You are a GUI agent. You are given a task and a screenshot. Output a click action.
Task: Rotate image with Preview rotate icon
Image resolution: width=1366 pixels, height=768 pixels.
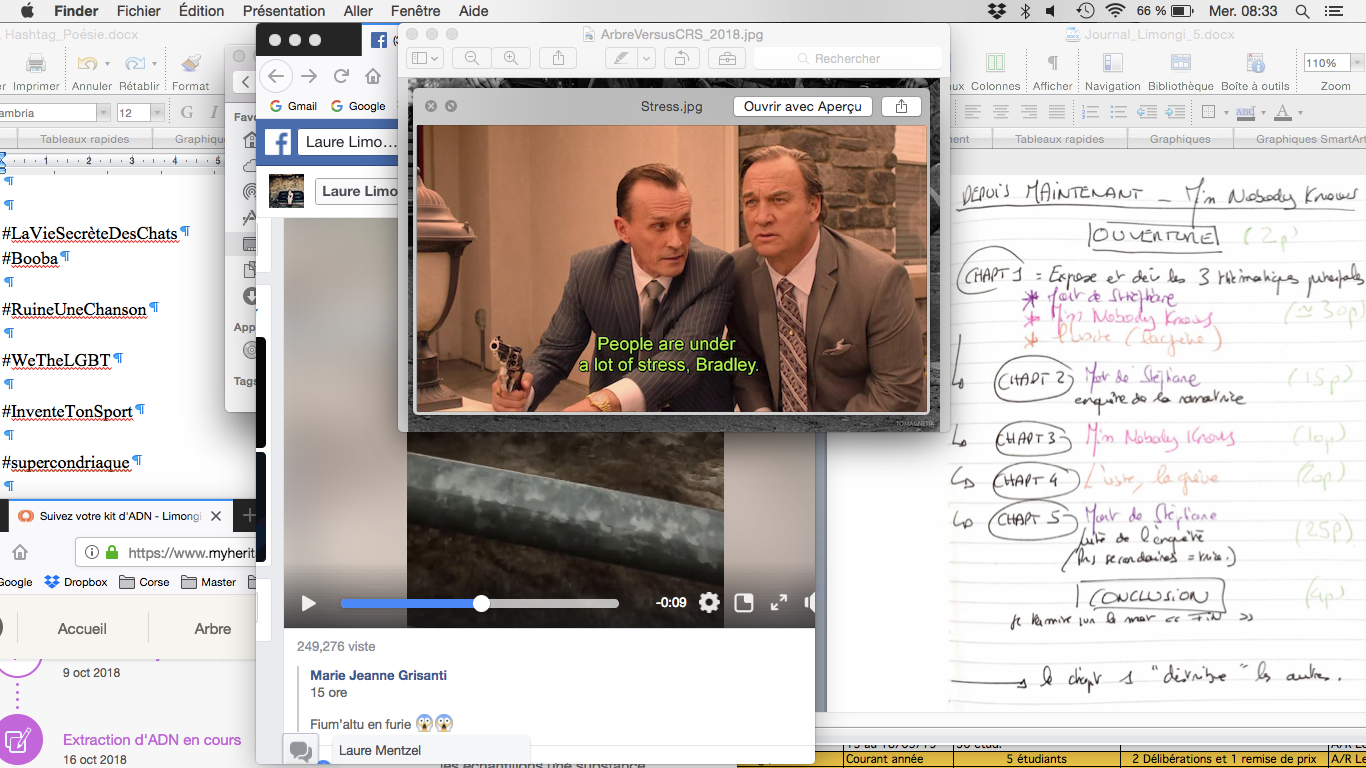click(682, 59)
